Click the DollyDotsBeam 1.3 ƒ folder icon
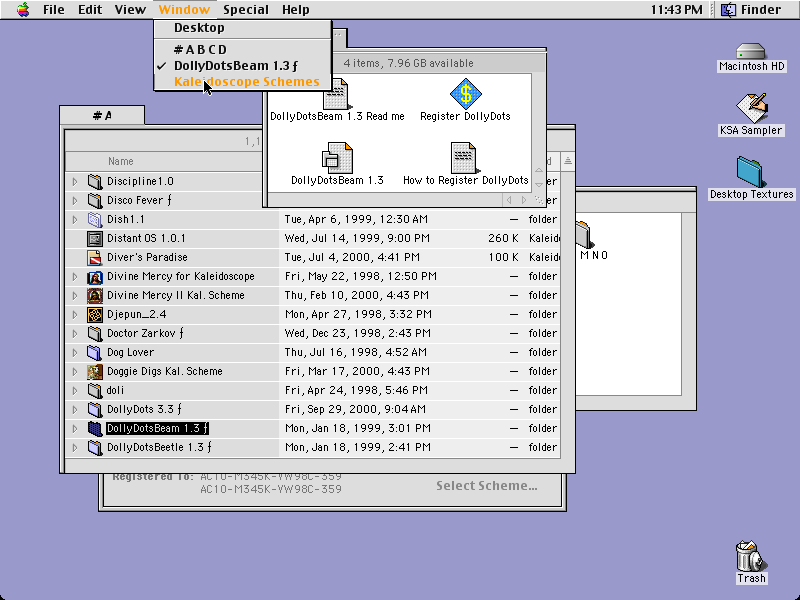Viewport: 800px width, 600px height. click(94, 428)
